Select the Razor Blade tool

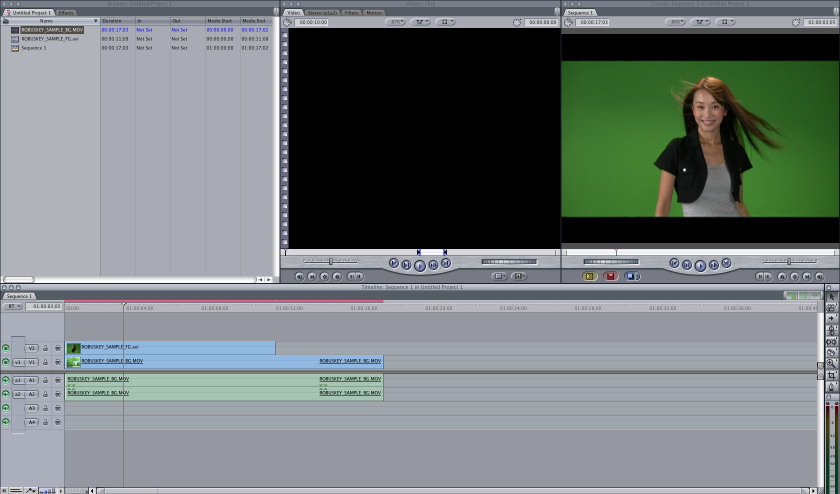831,353
